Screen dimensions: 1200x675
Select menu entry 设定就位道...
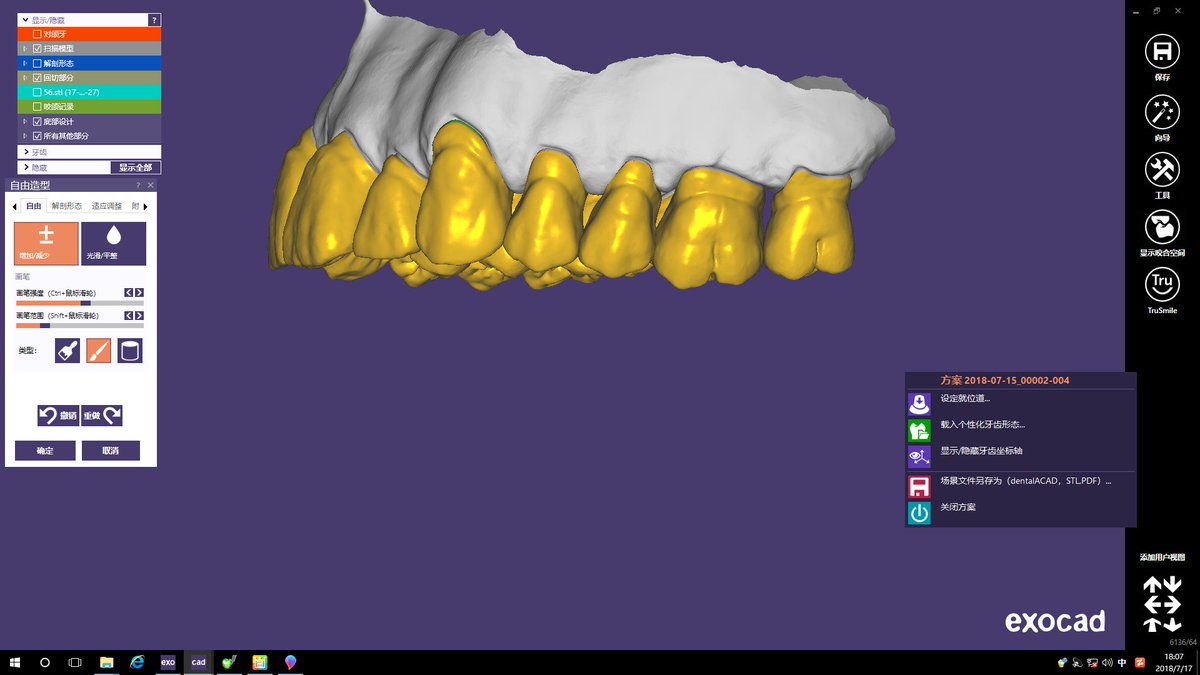pyautogui.click(x=965, y=398)
